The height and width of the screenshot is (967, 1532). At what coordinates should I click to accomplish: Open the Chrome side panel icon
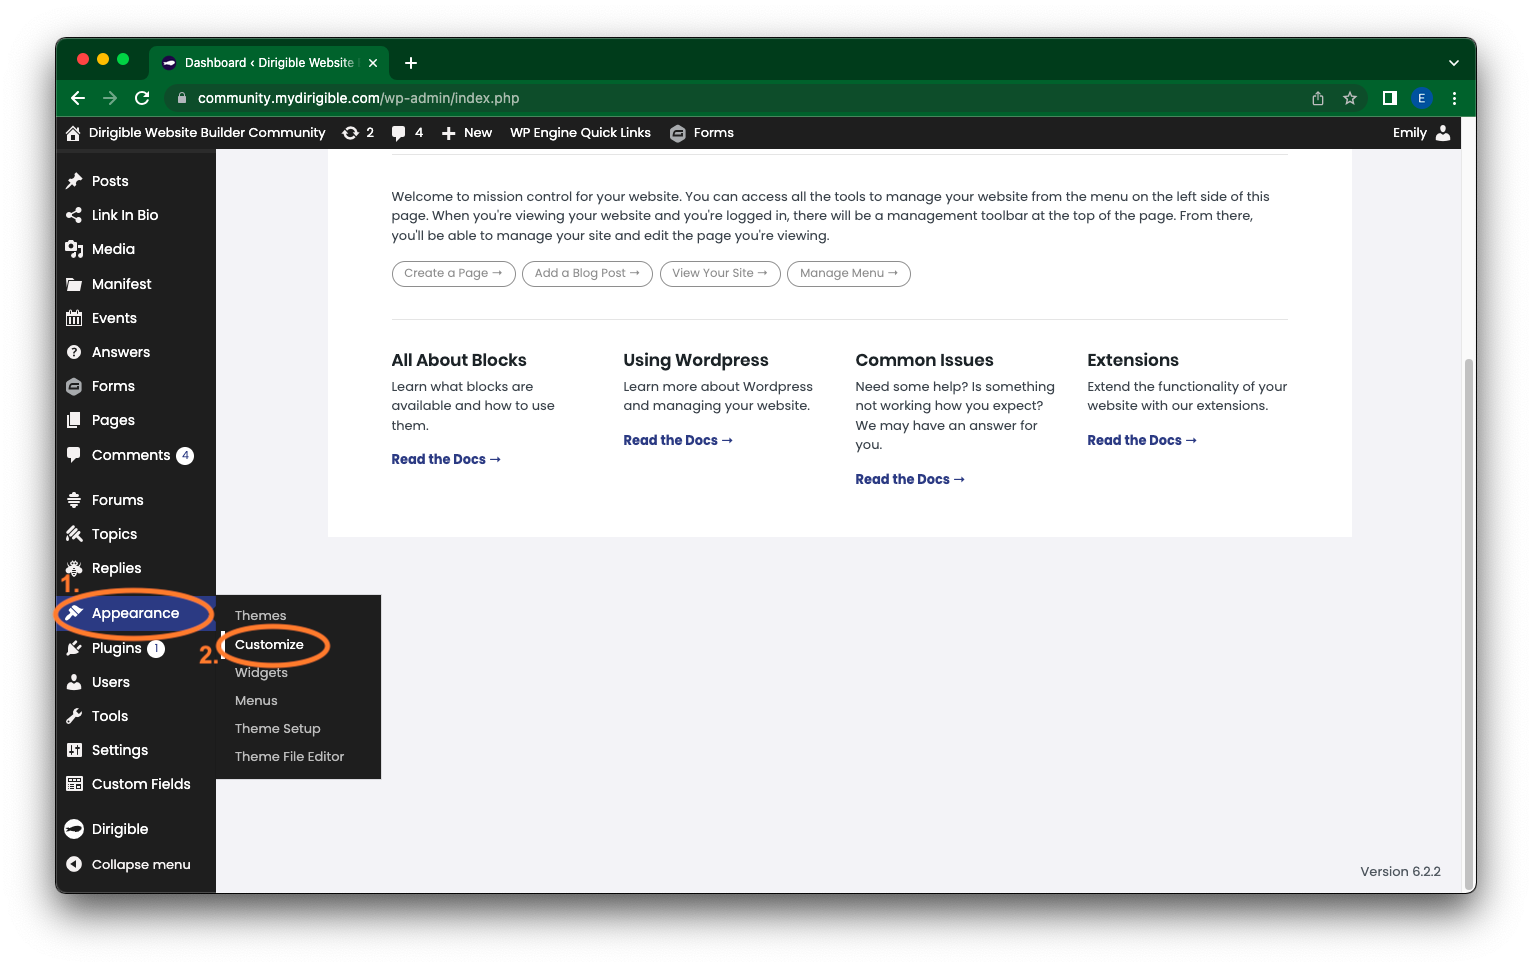coord(1389,98)
